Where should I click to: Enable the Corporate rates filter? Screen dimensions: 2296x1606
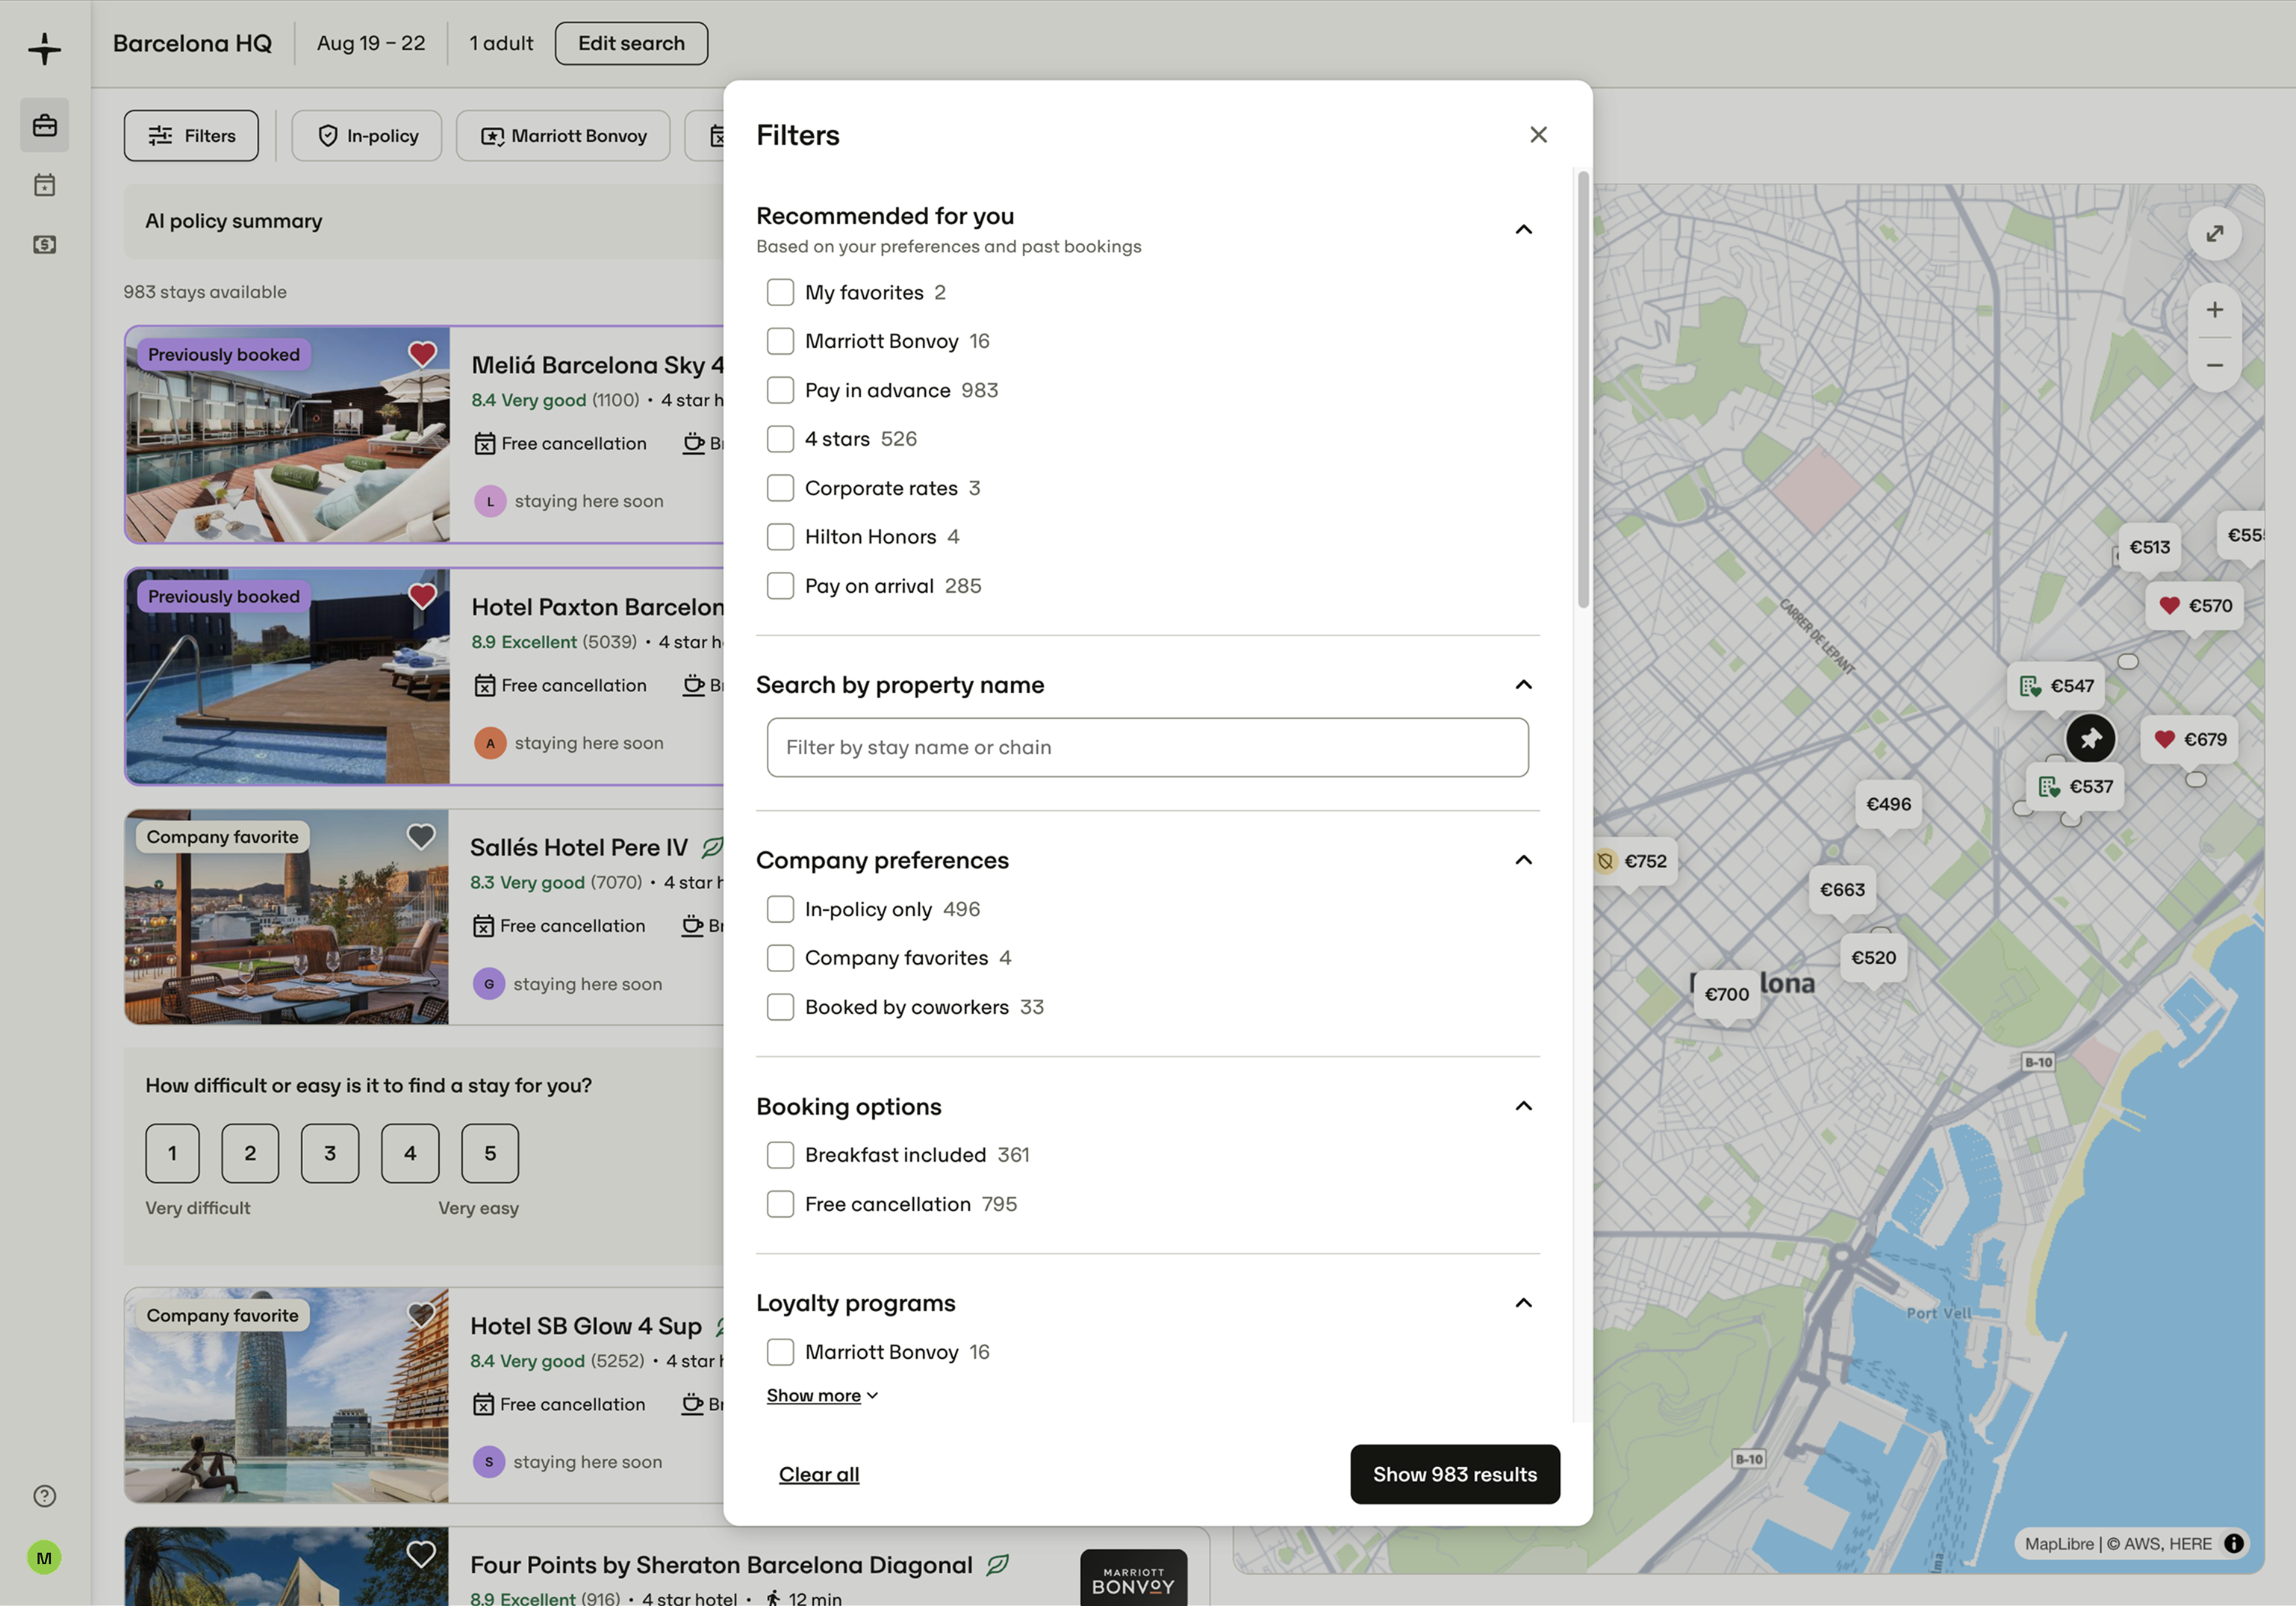click(780, 488)
